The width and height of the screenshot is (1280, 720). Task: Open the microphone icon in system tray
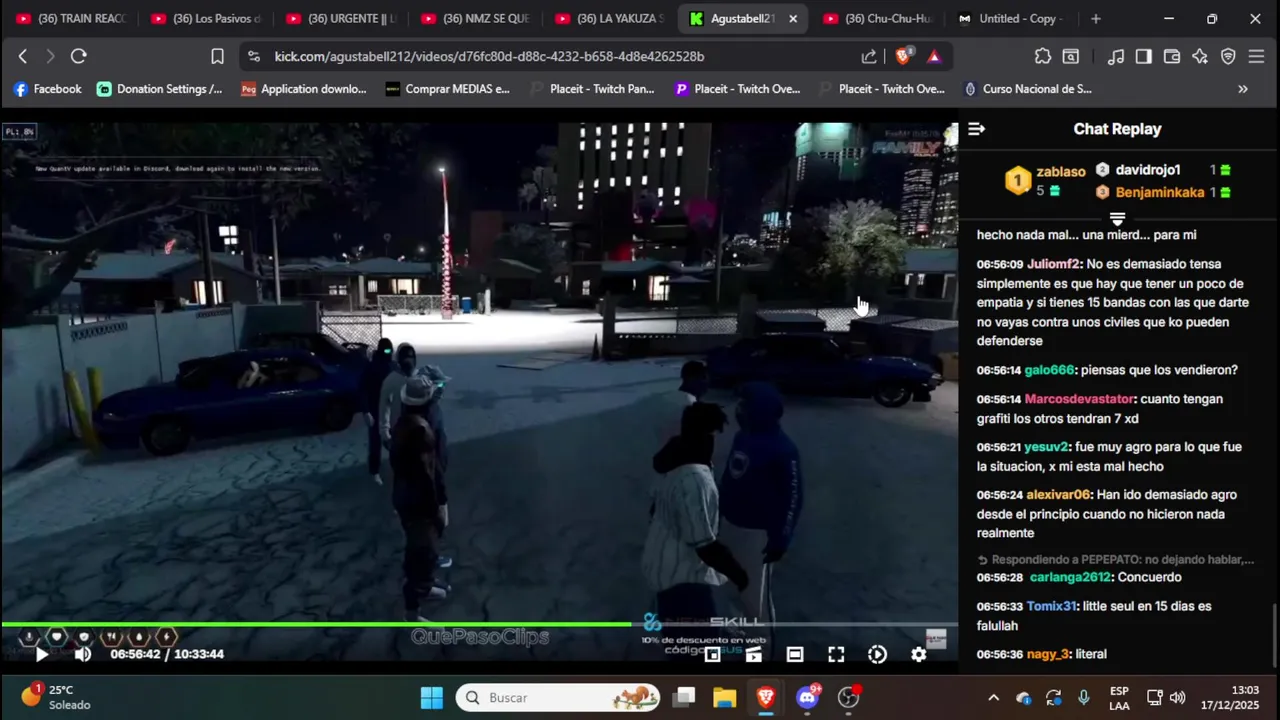coord(1084,698)
